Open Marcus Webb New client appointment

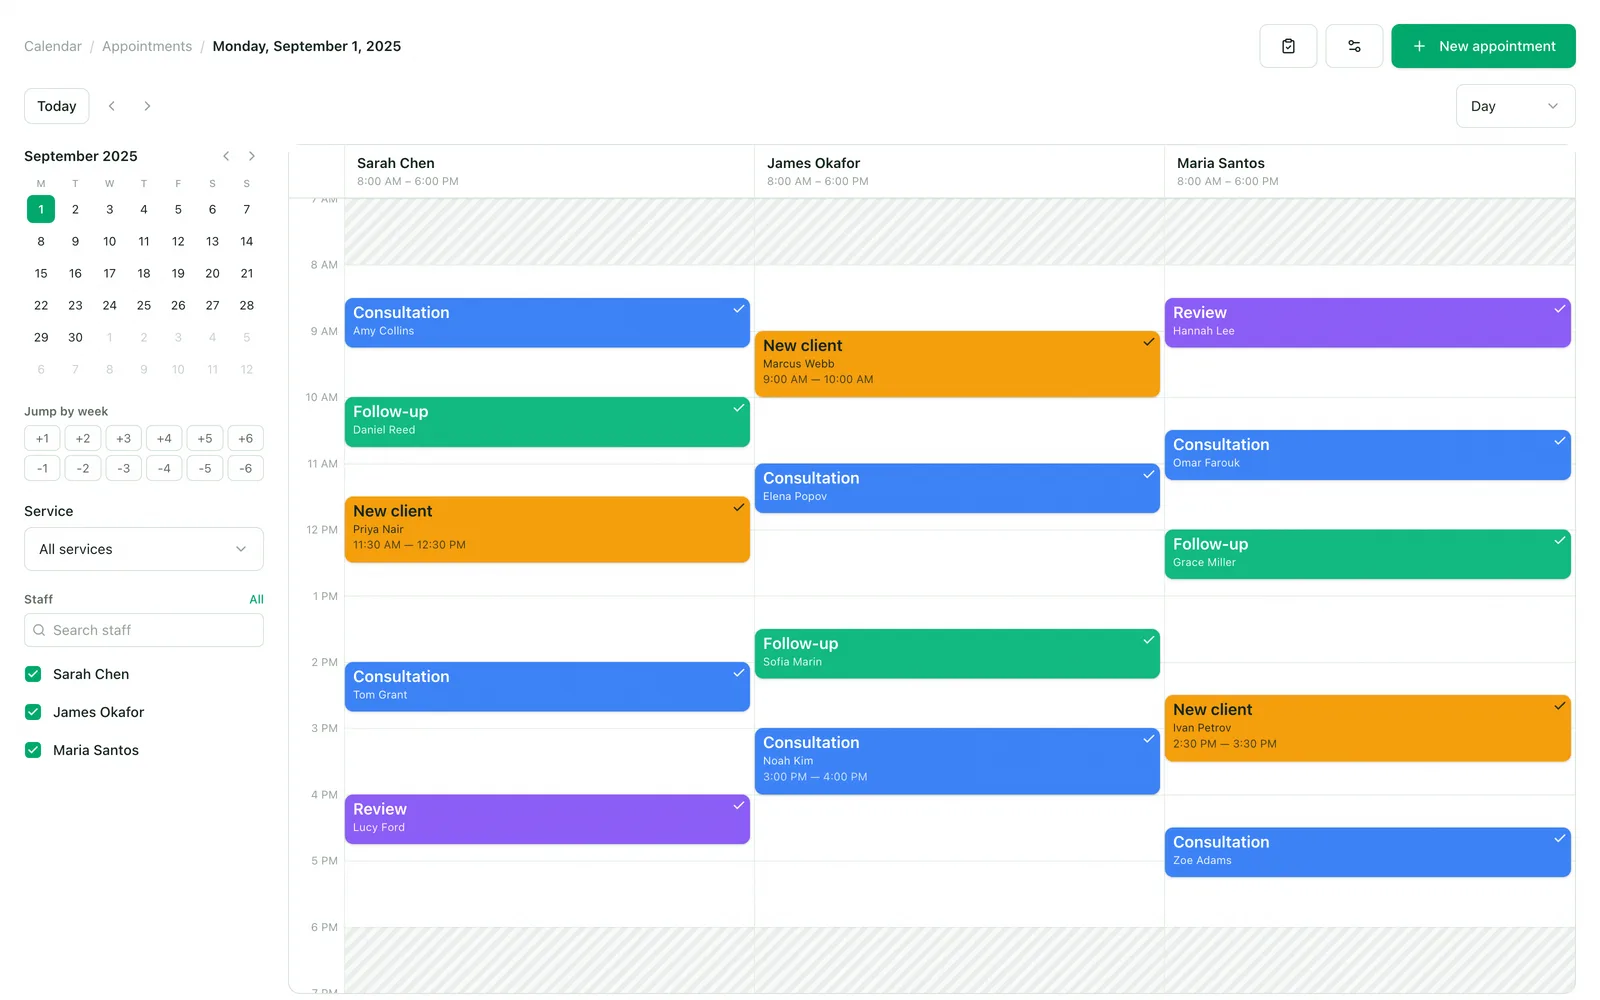click(x=957, y=364)
